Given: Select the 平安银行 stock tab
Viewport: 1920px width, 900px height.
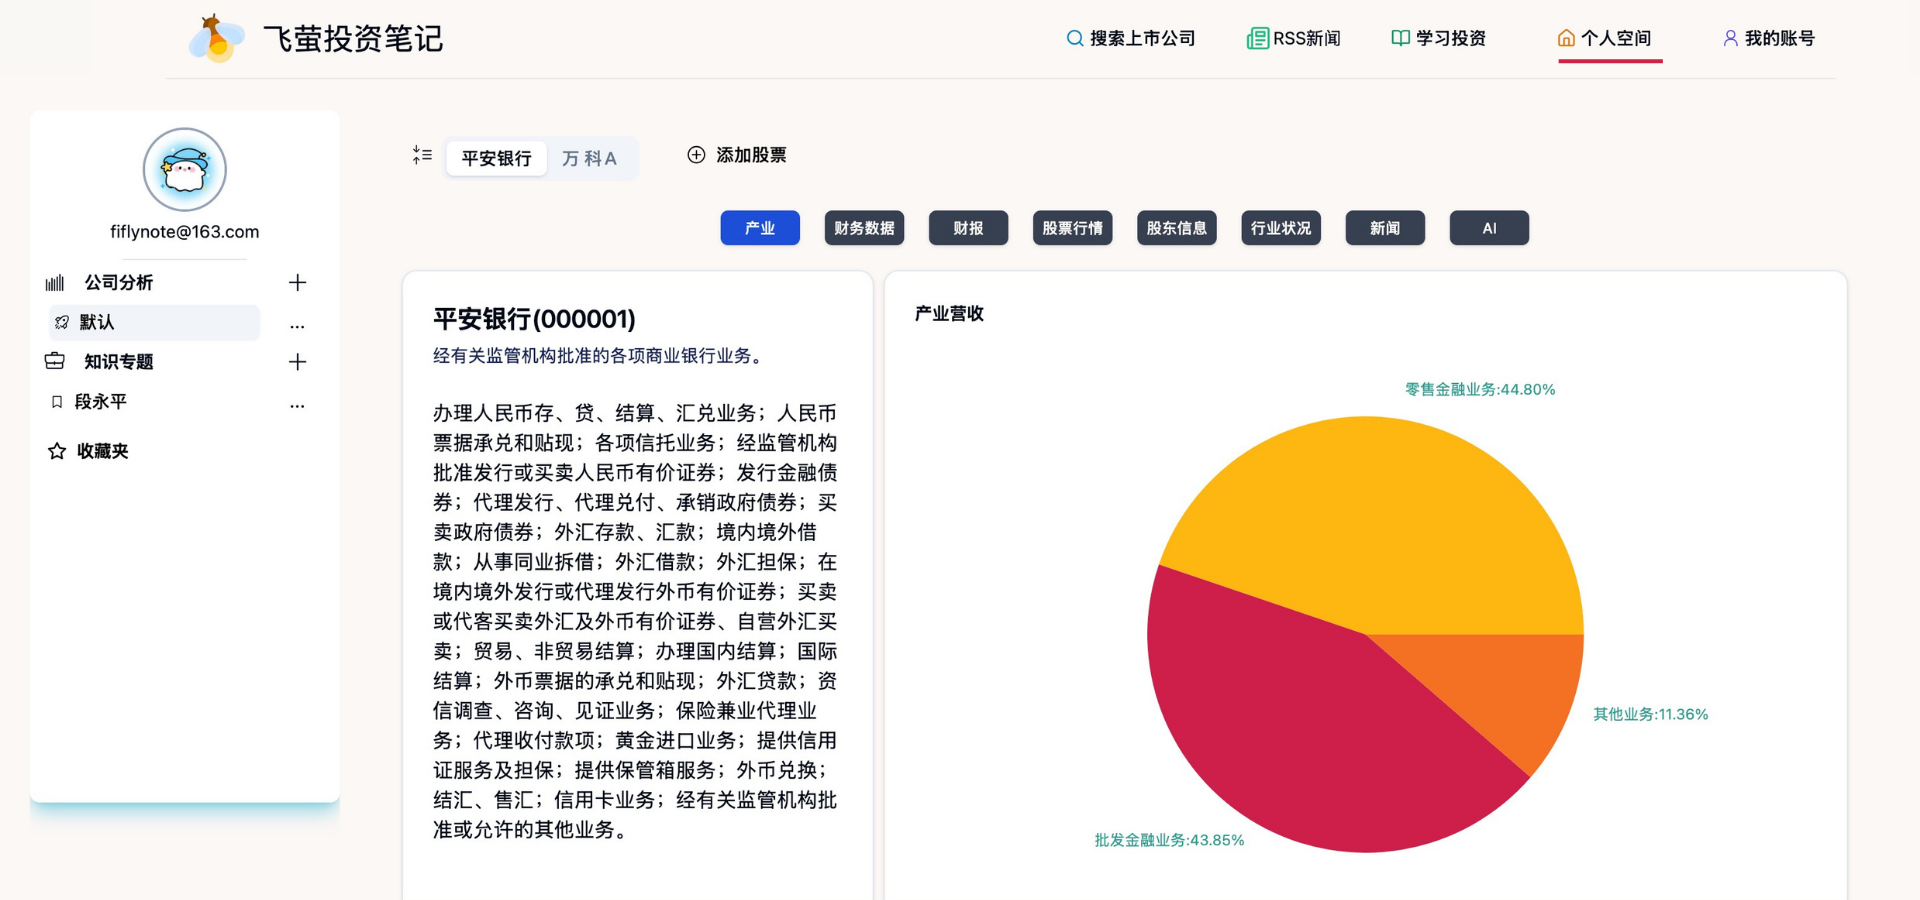Looking at the screenshot, I should [496, 158].
